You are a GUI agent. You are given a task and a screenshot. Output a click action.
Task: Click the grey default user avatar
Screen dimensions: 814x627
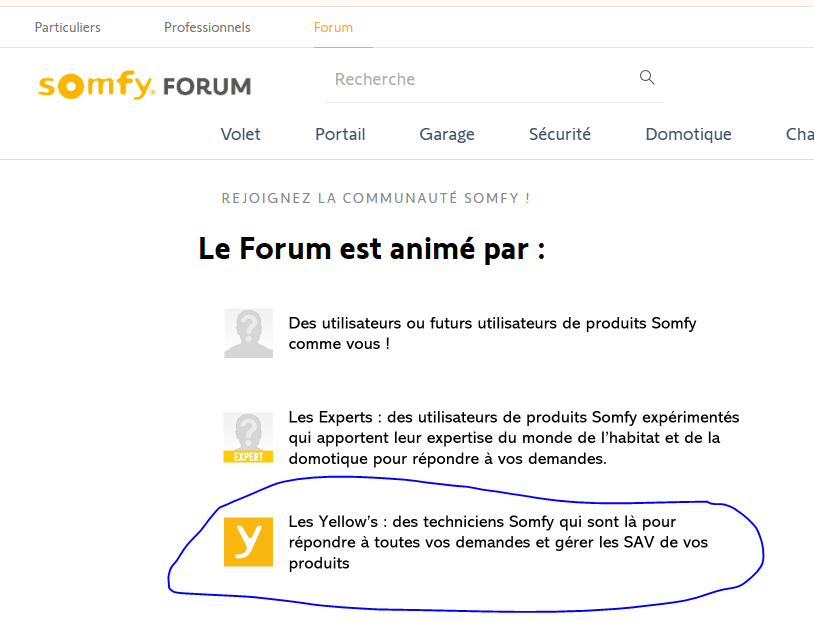click(248, 333)
